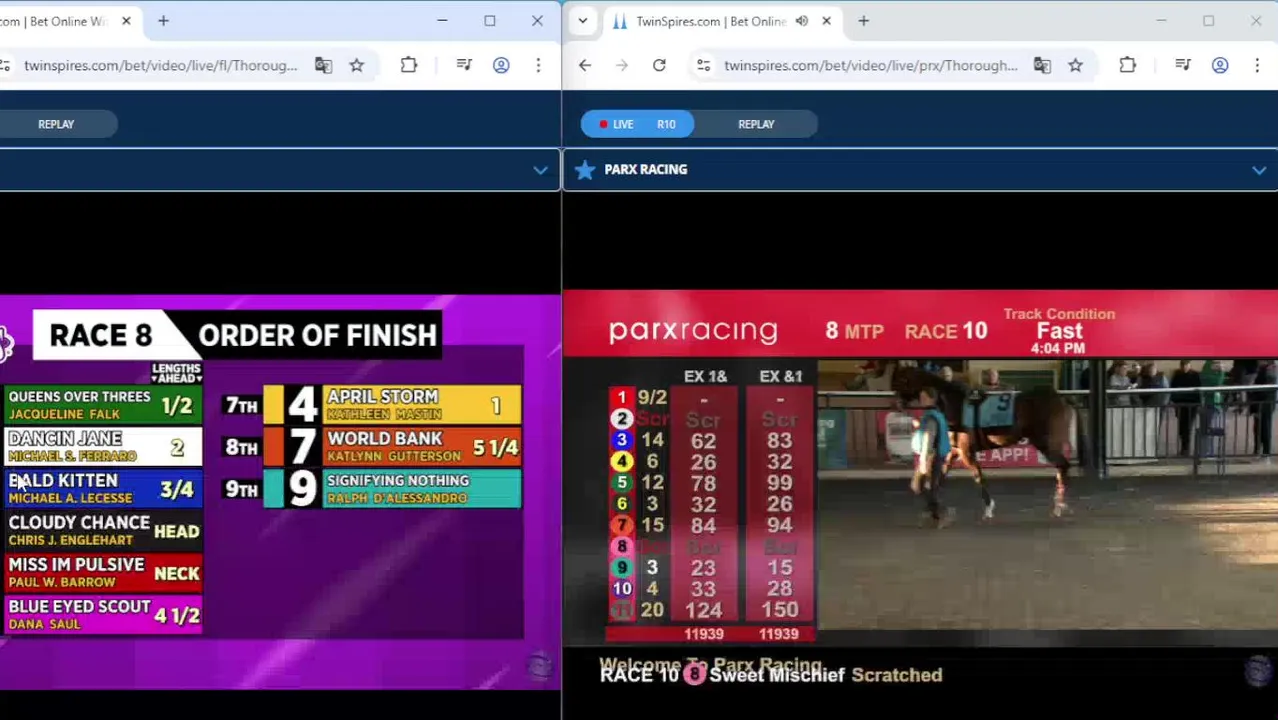Viewport: 1278px width, 720px height.
Task: View site info icon in left window
Action: [5, 65]
